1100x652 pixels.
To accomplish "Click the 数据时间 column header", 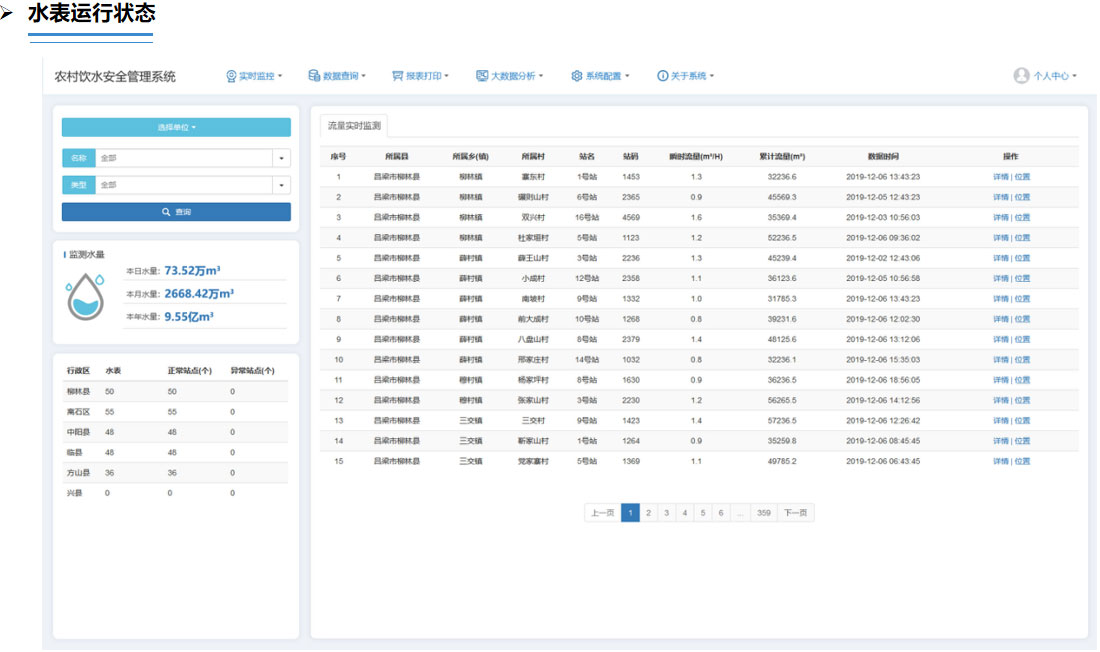I will [883, 157].
